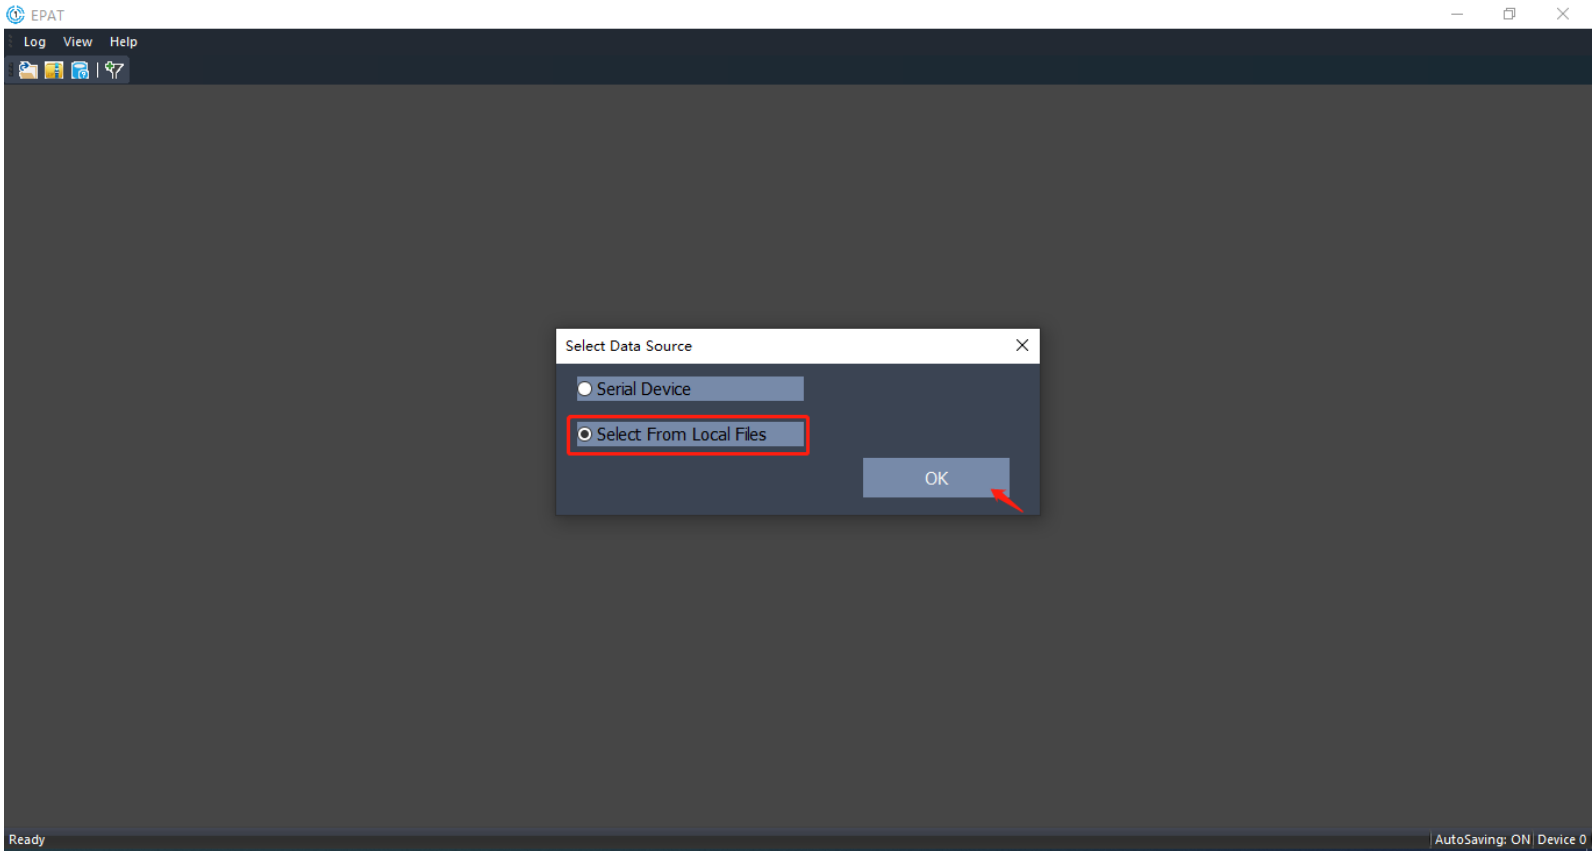The width and height of the screenshot is (1594, 854).
Task: Open the Help menu
Action: point(123,42)
